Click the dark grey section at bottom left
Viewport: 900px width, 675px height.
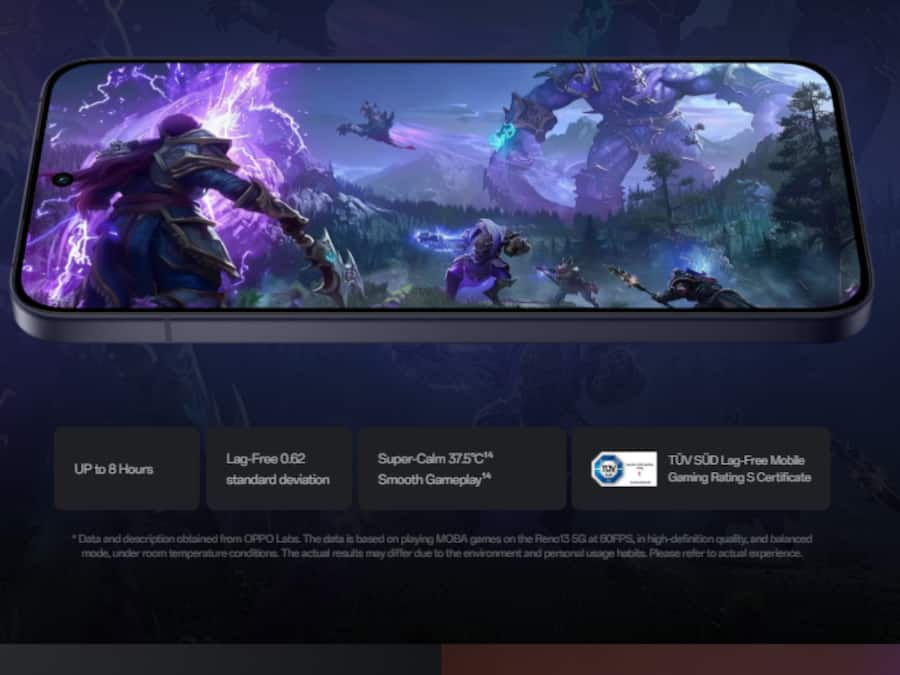click(220, 659)
